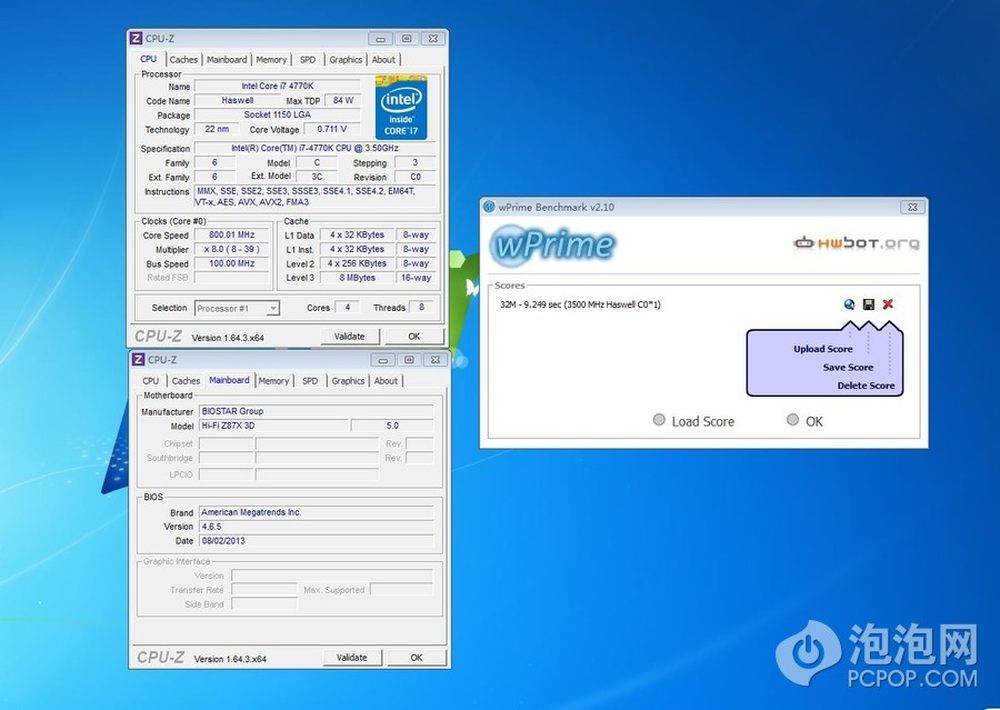
Task: Click the Level 2 cache value '4 x 256 KBytes'
Action: pos(357,263)
